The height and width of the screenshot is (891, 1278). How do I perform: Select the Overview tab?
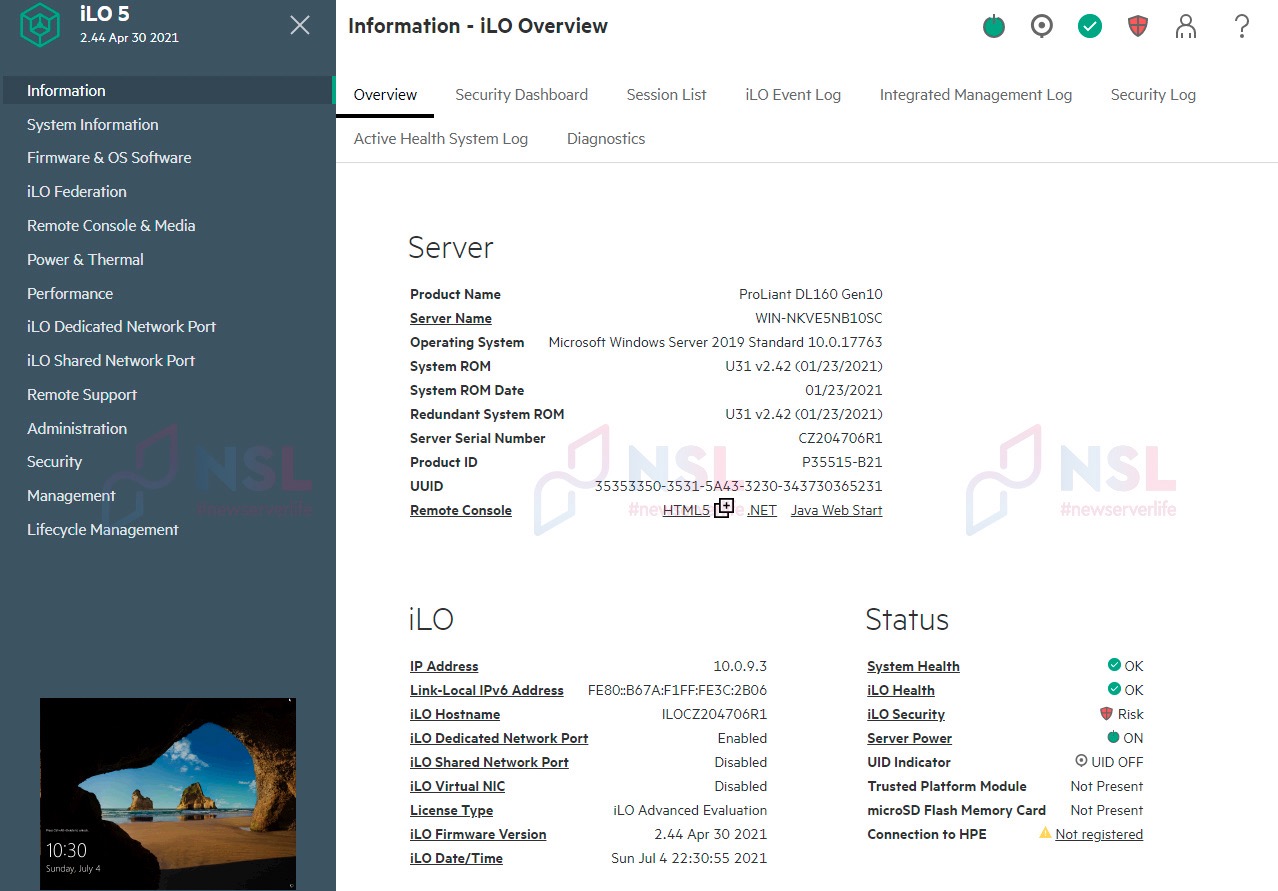tap(385, 95)
